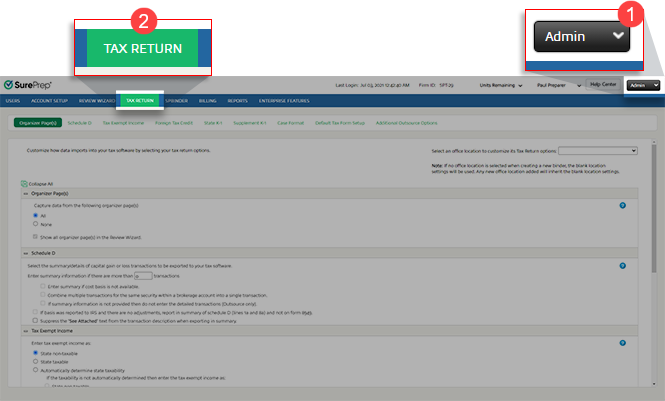Switch to the Schedule D tab
Viewport: 665px width, 401px height.
(79, 123)
